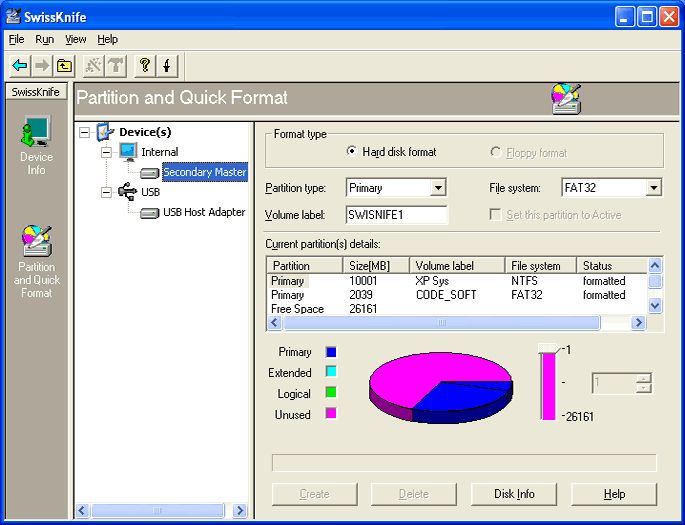Open the Partition type dropdown

(x=438, y=188)
